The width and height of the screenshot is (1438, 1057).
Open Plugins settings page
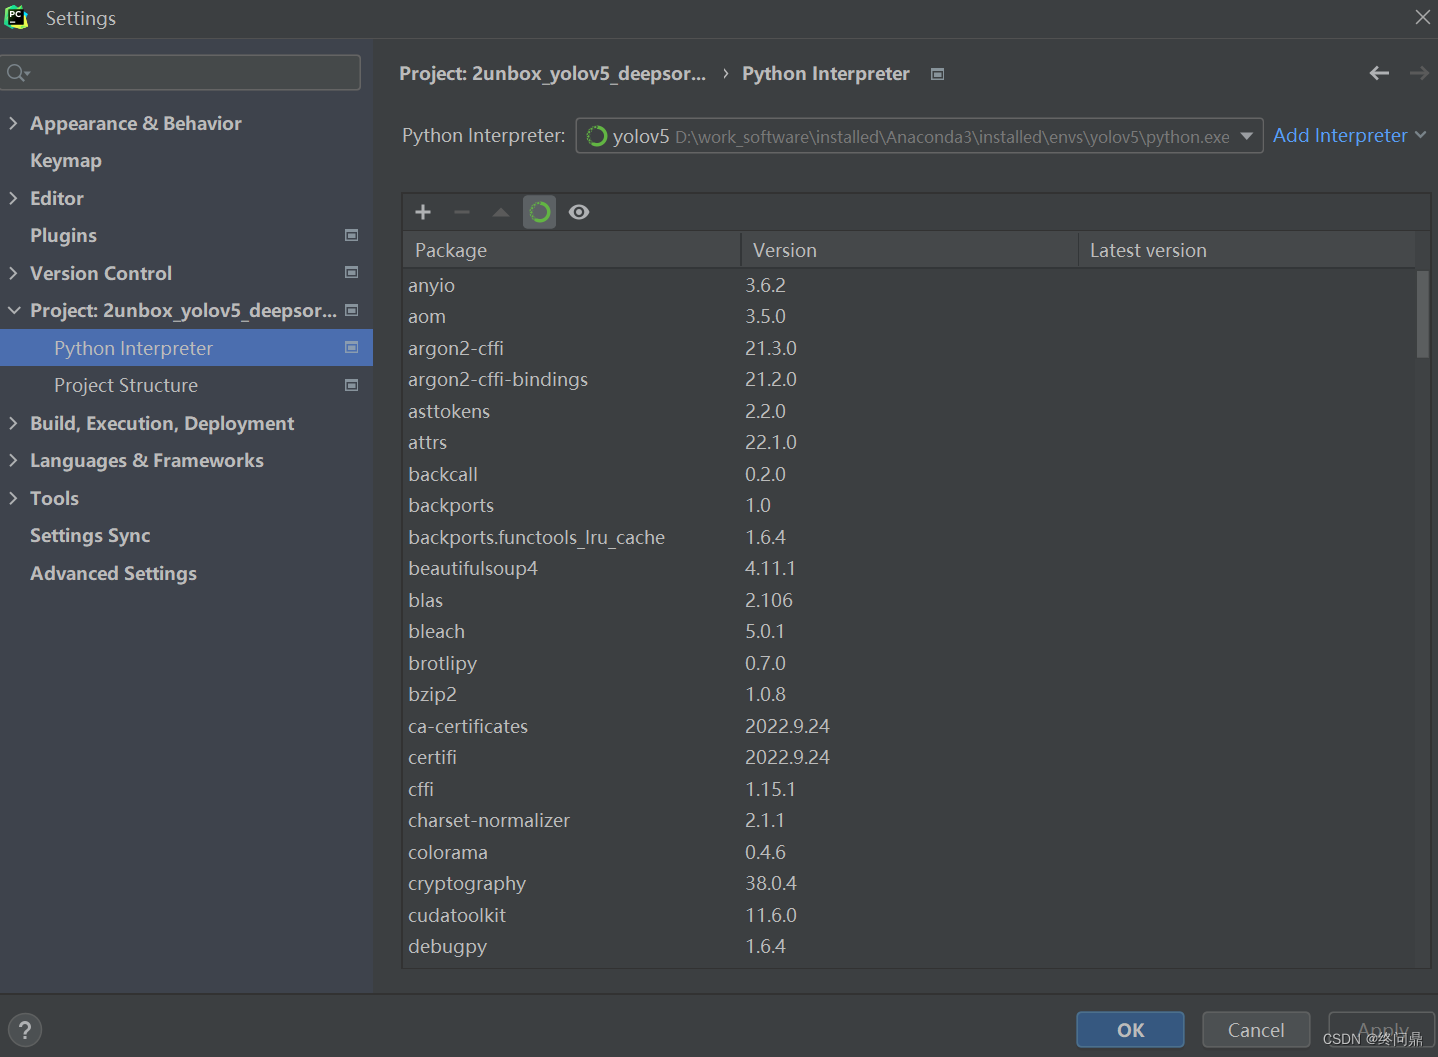63,236
